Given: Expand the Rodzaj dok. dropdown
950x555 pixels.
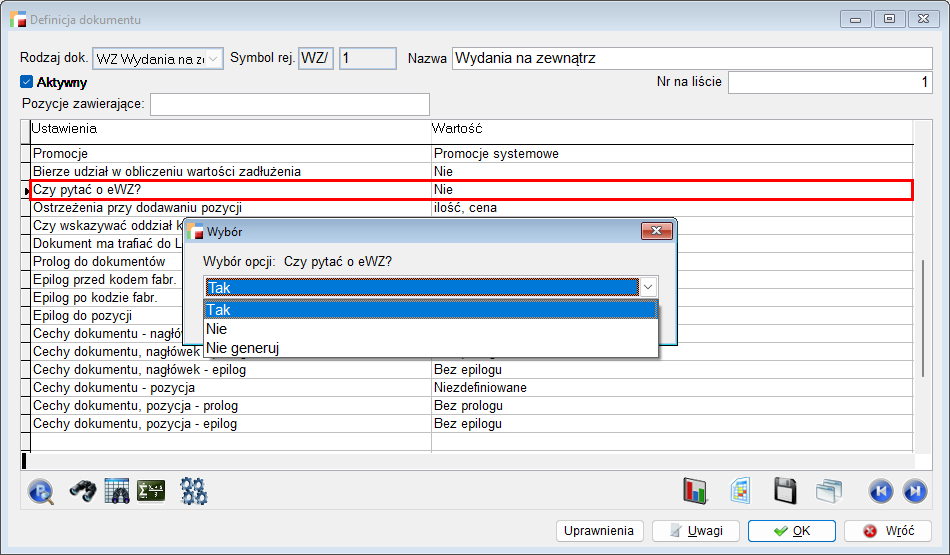Looking at the screenshot, I should coord(214,59).
